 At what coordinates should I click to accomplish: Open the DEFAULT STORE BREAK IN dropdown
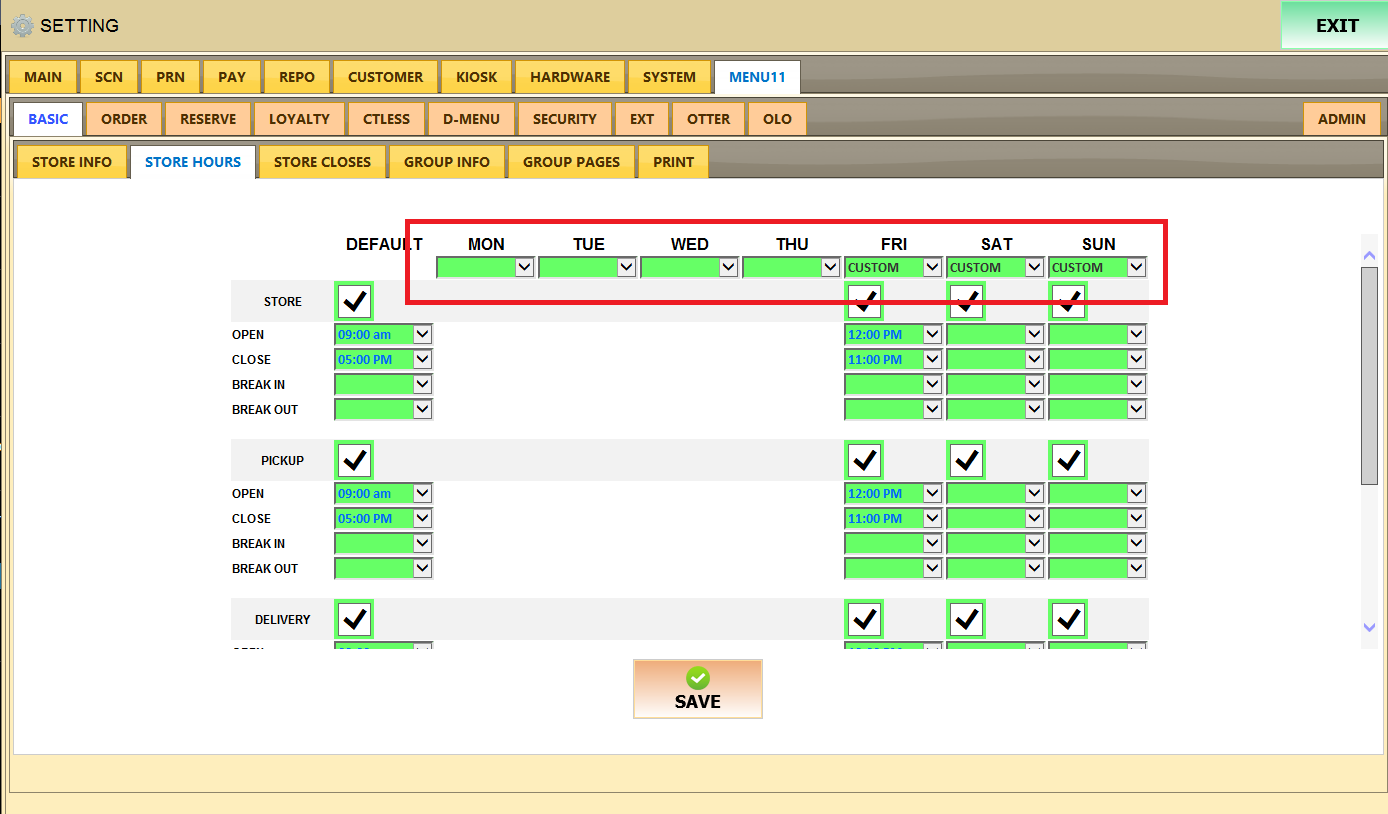coord(383,384)
